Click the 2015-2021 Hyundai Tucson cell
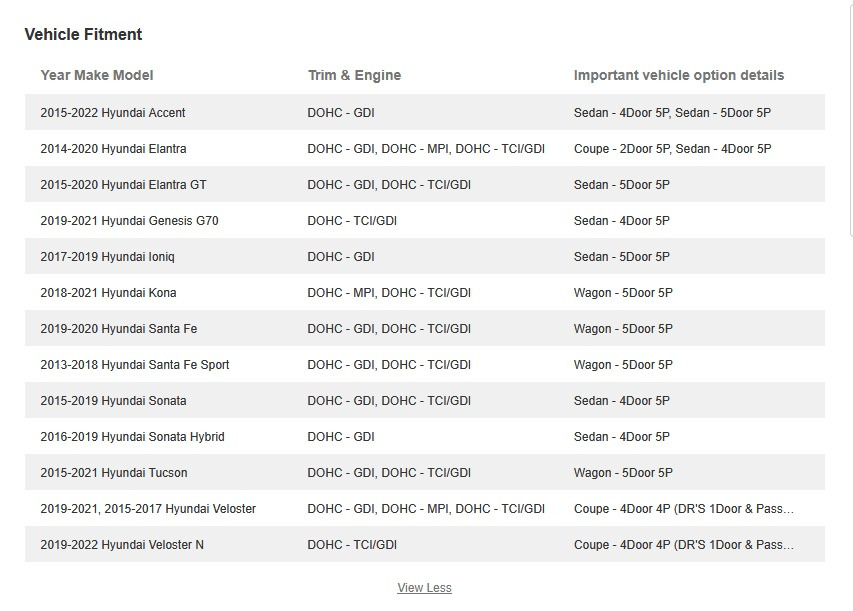 tap(114, 473)
